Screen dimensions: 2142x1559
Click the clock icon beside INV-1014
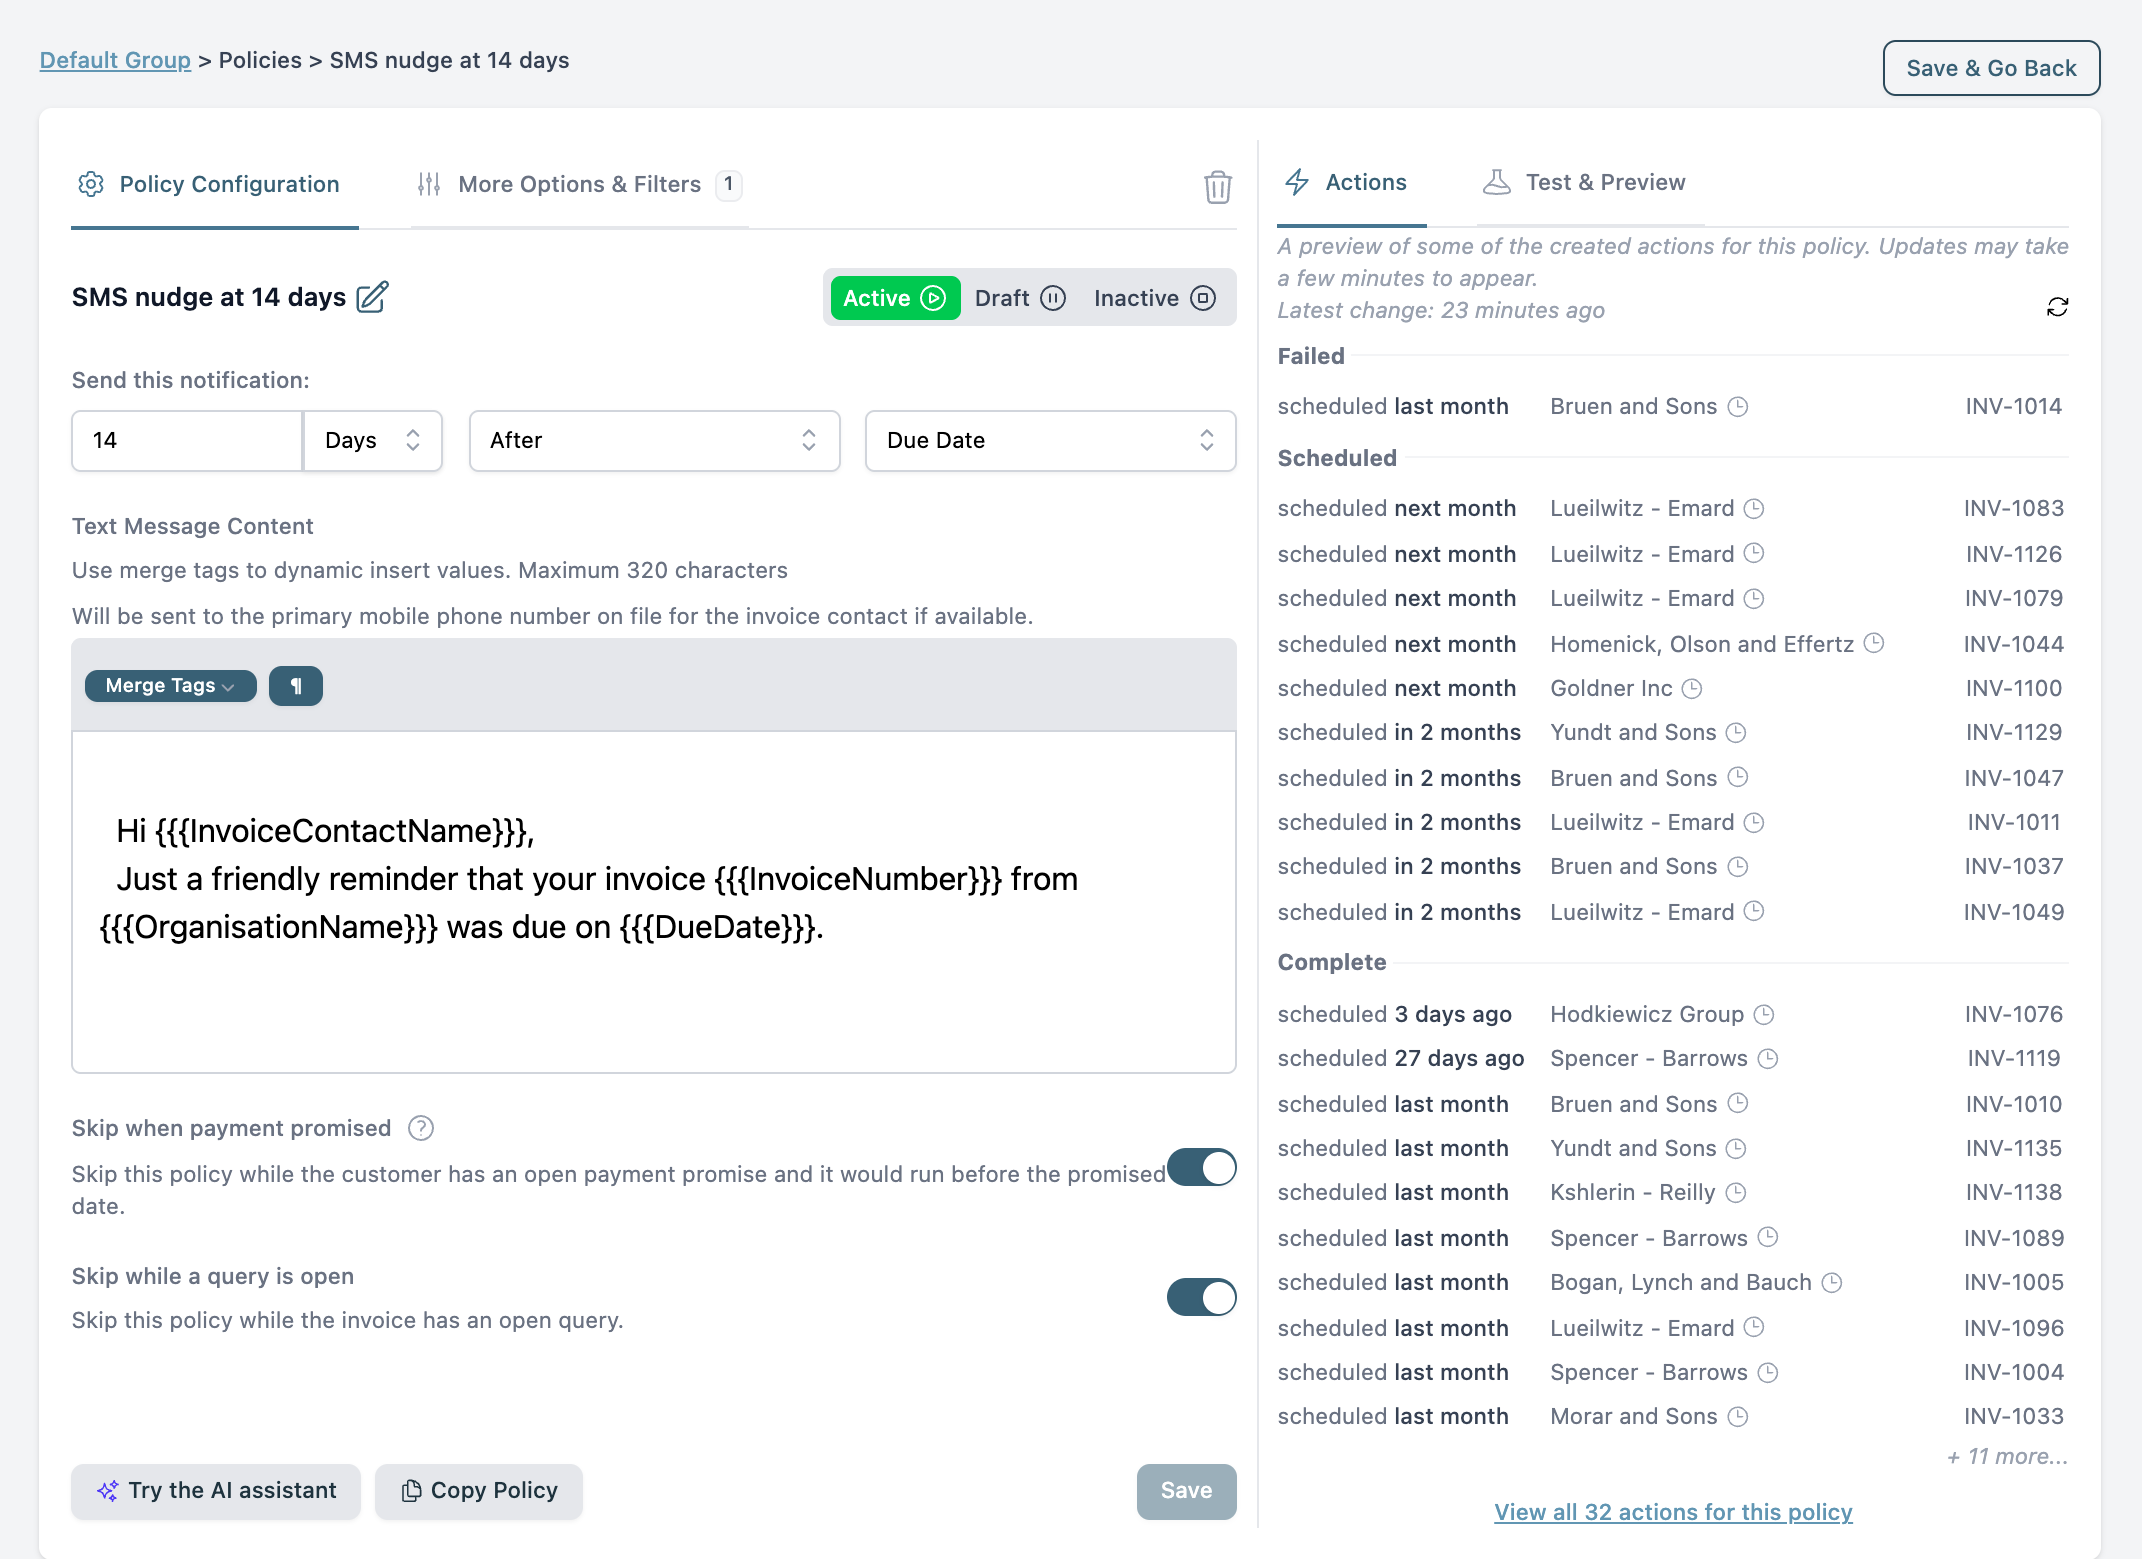pos(1738,407)
